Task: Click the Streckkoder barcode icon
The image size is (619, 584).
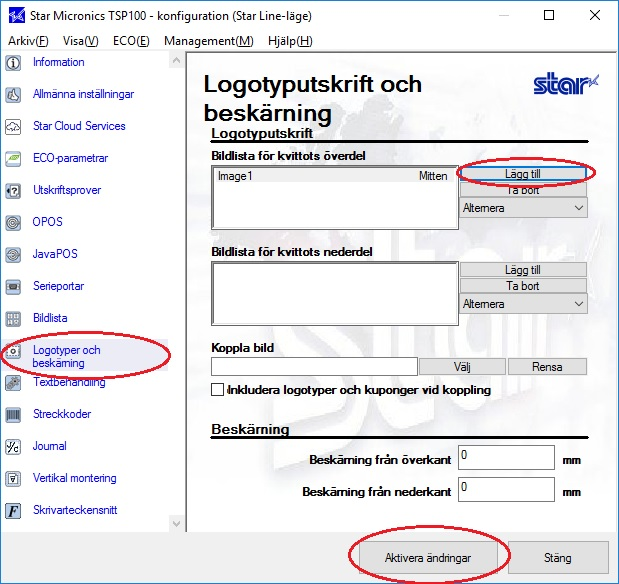Action: coord(13,415)
